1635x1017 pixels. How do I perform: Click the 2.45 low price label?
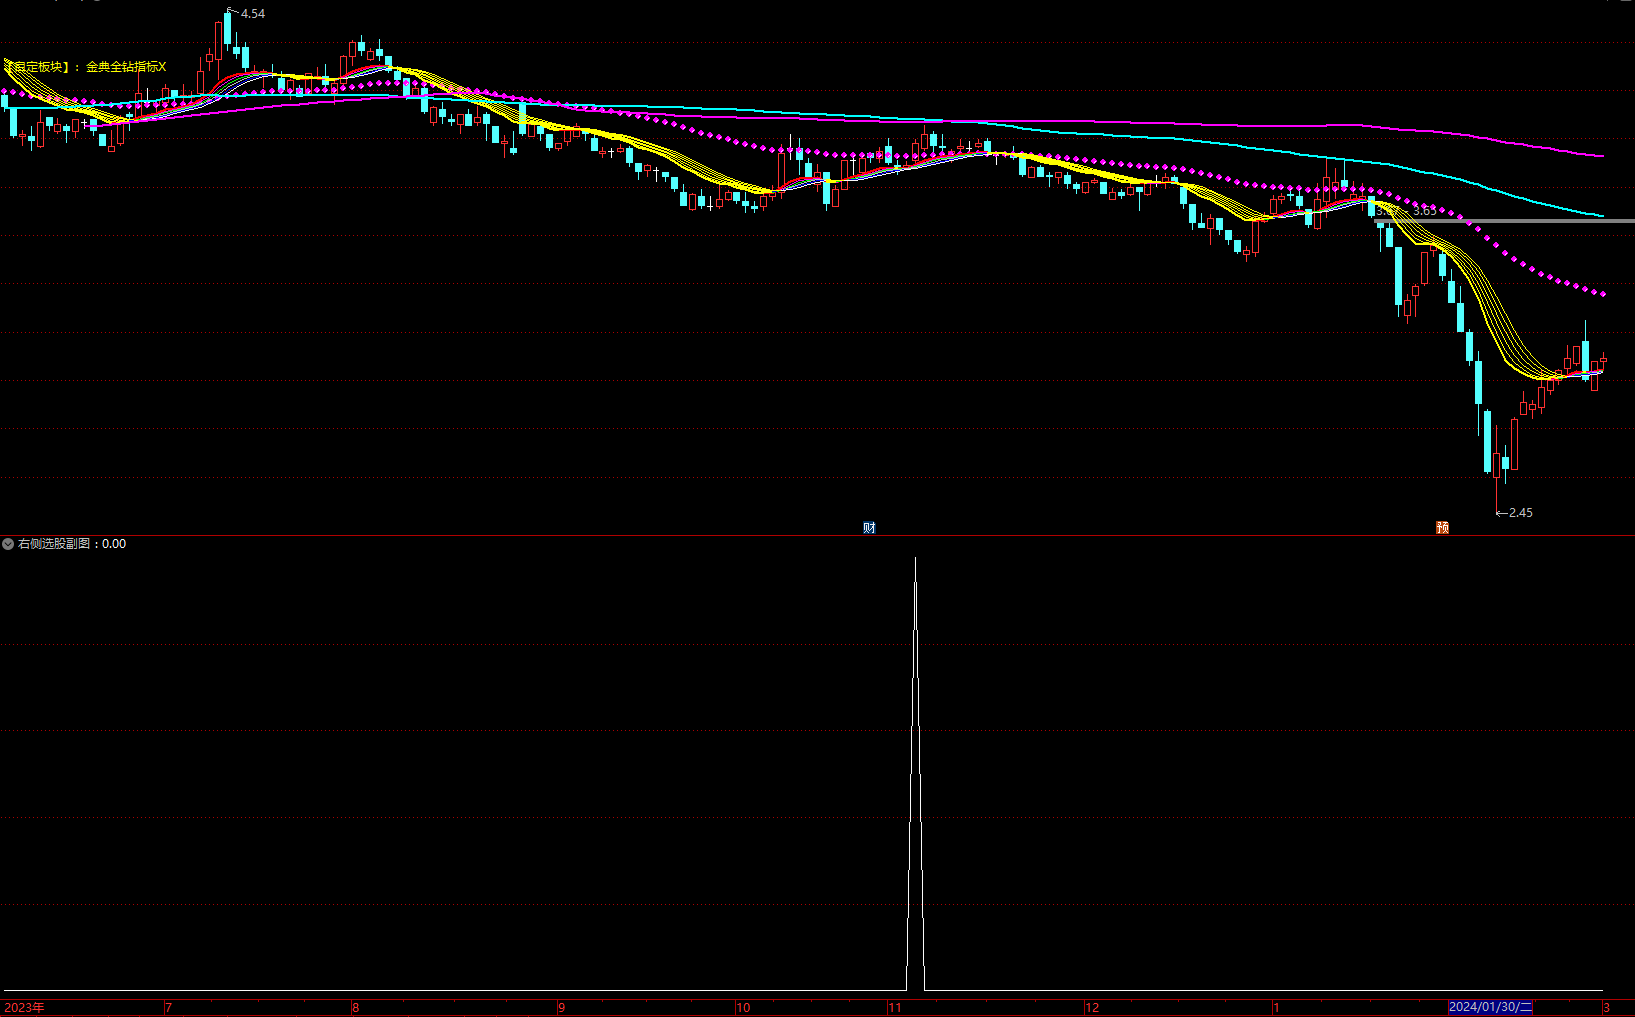pyautogui.click(x=1520, y=513)
